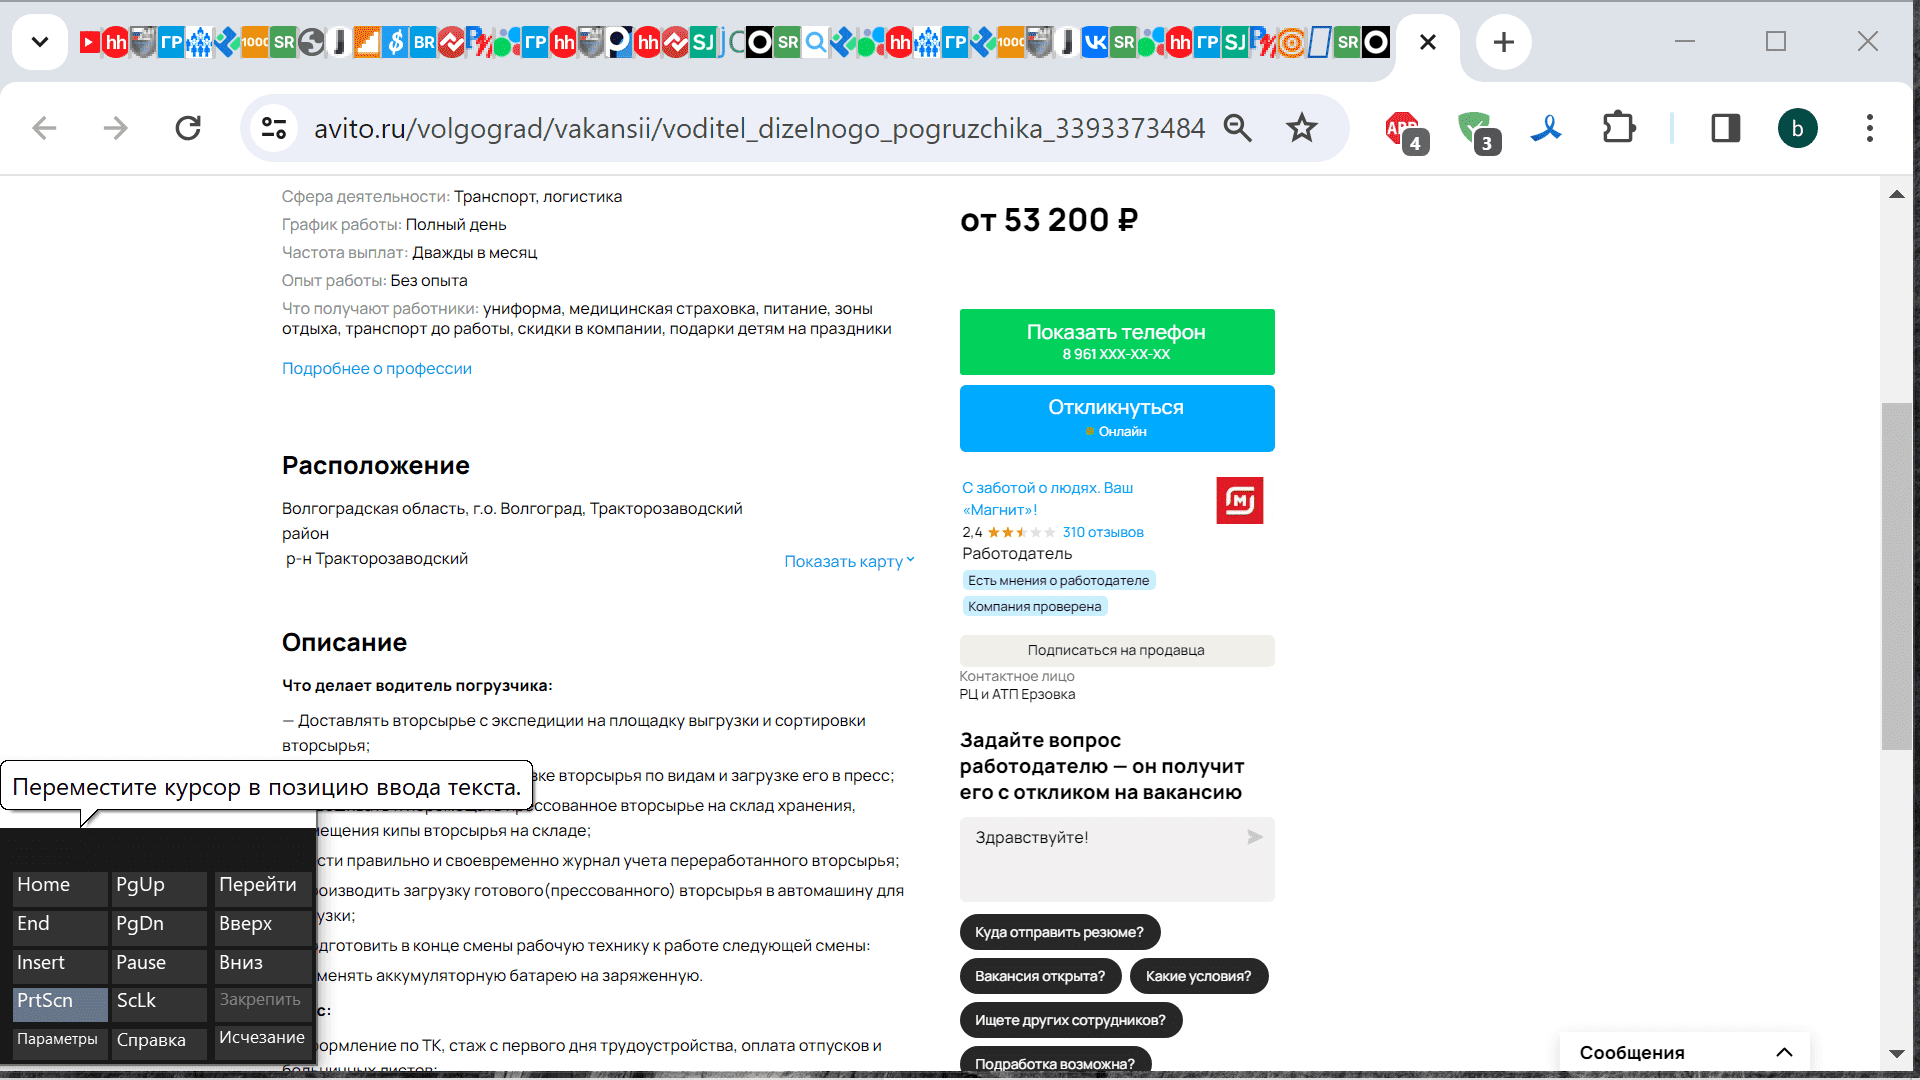Open the browser extensions puzzle icon
This screenshot has width=1920, height=1080.
click(x=1618, y=128)
